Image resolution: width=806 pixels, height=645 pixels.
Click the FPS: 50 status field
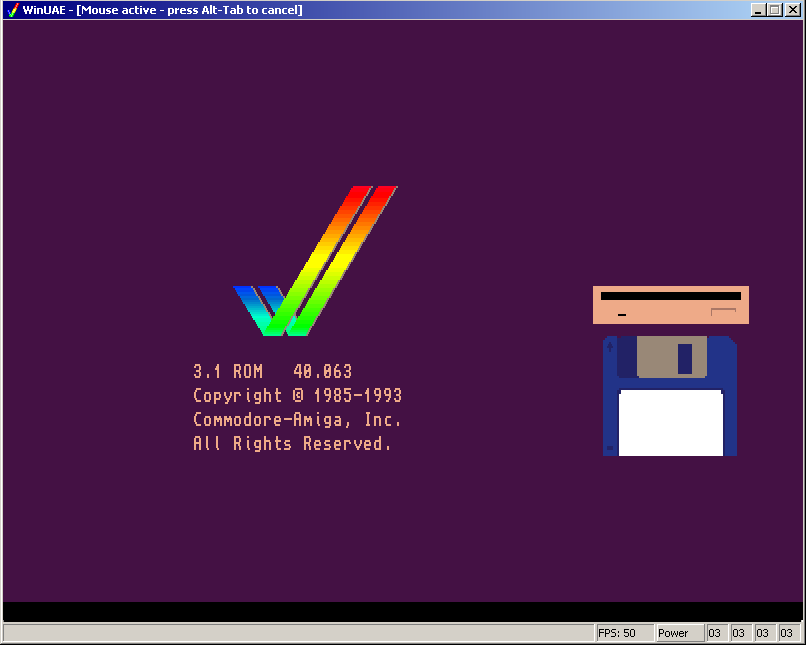pyautogui.click(x=622, y=633)
